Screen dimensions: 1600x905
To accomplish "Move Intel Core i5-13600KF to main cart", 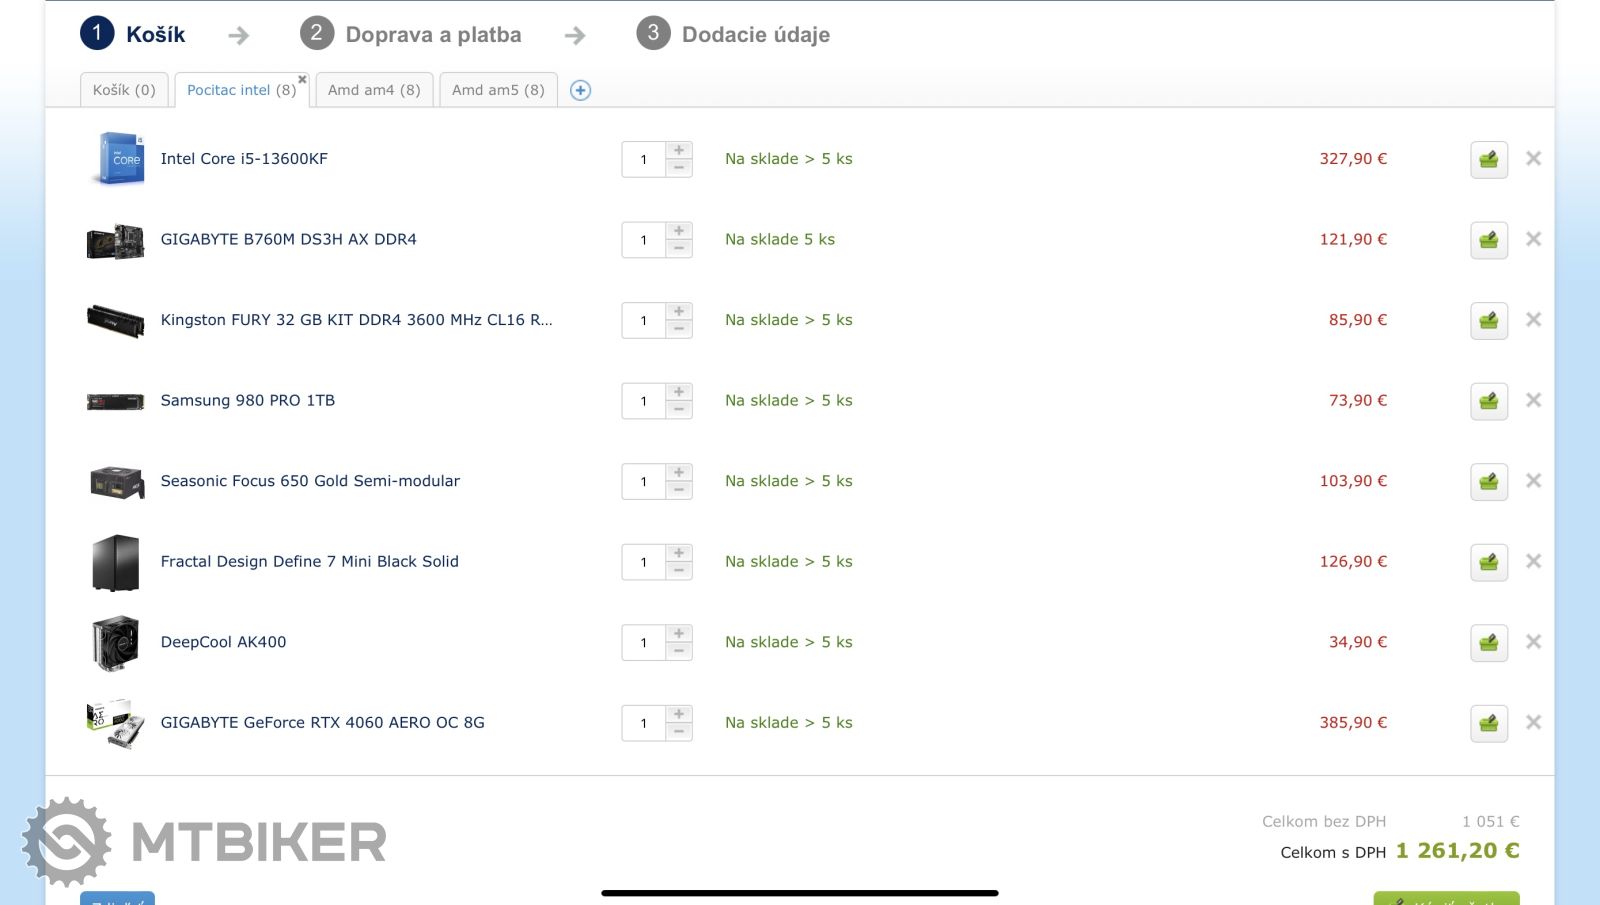I will [1488, 159].
